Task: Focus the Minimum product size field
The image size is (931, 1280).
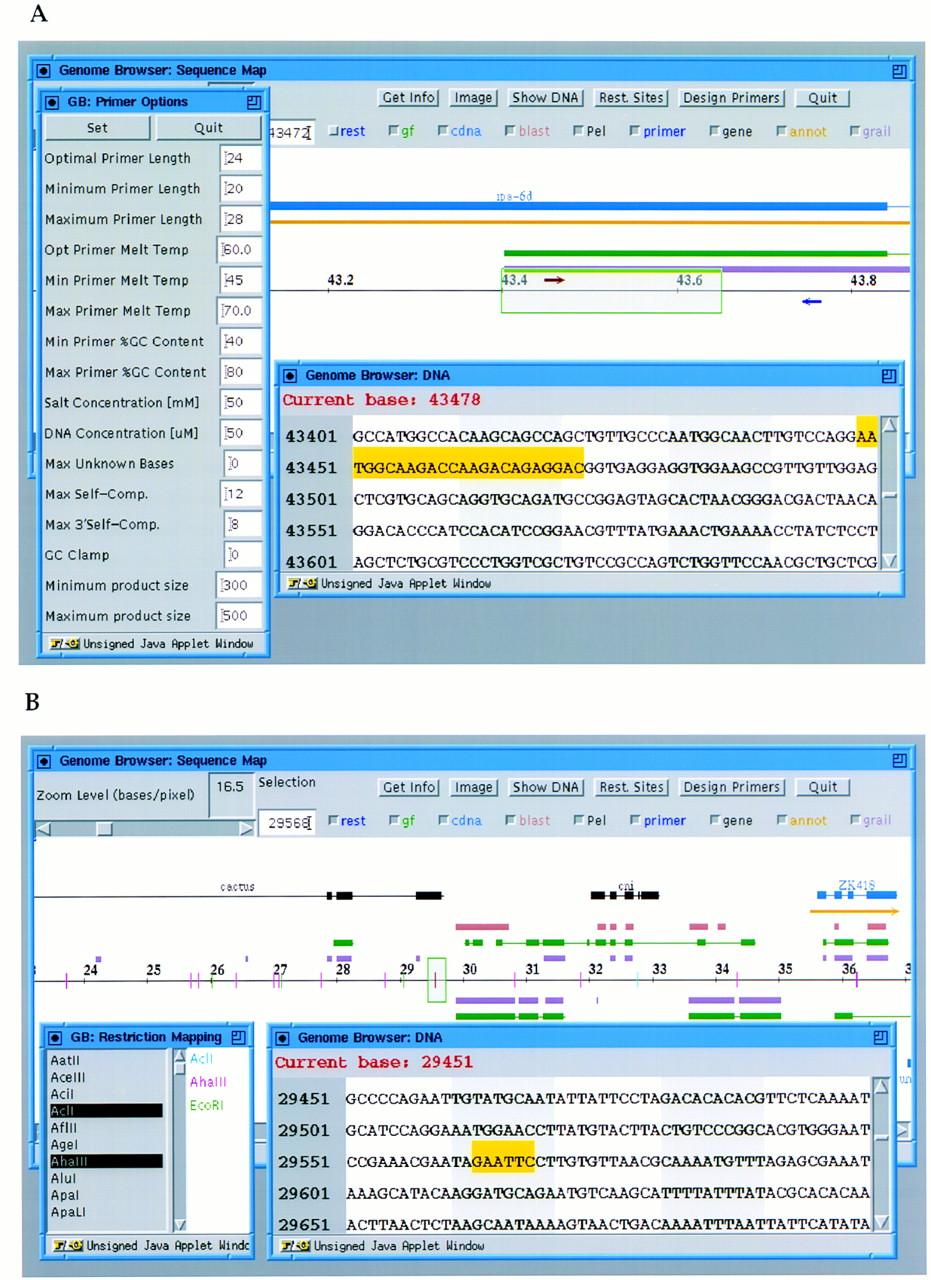Action: (240, 586)
